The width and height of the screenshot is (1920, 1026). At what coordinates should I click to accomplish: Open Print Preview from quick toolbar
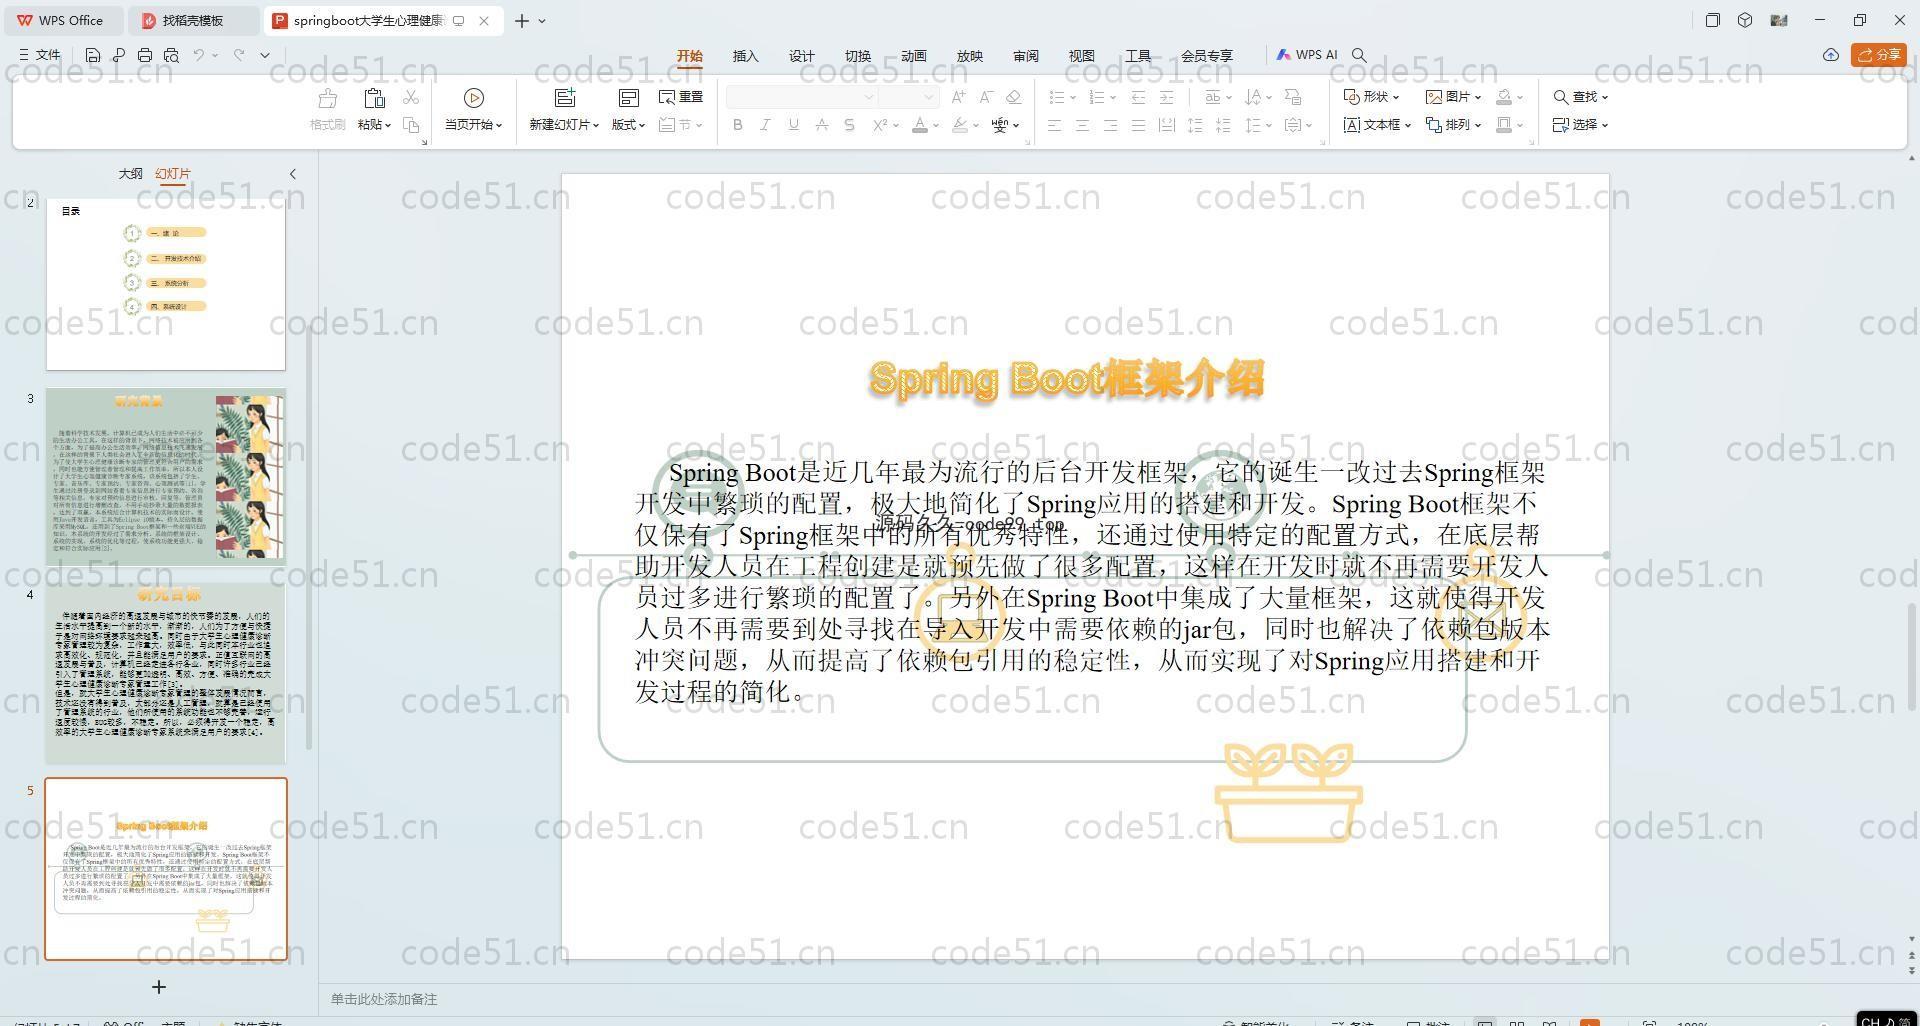tap(171, 56)
